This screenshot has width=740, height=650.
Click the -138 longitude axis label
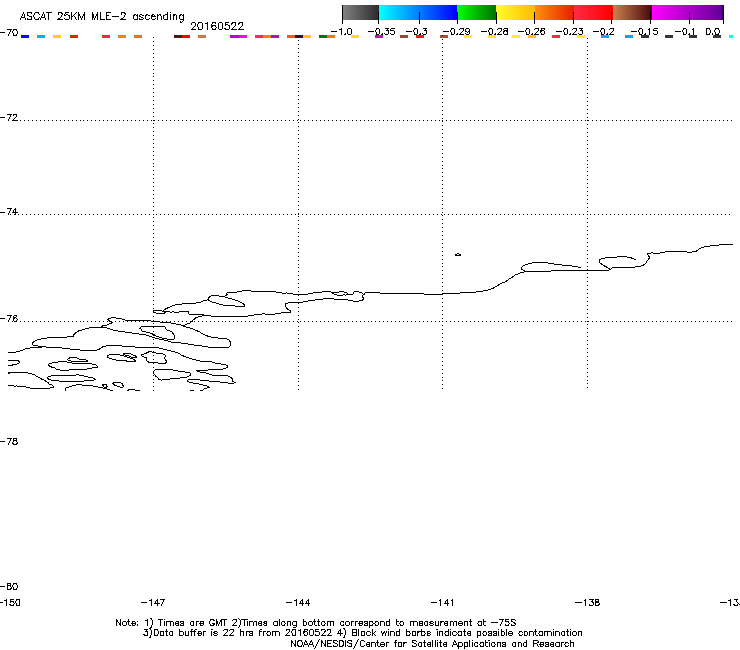pyautogui.click(x=588, y=602)
